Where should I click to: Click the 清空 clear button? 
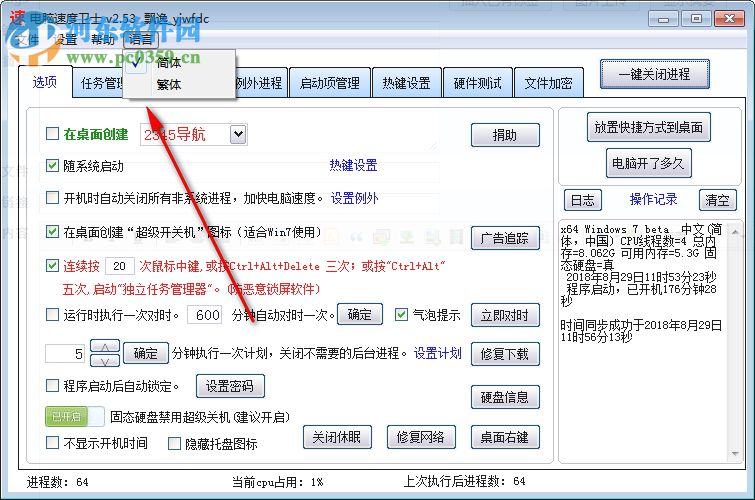[717, 200]
